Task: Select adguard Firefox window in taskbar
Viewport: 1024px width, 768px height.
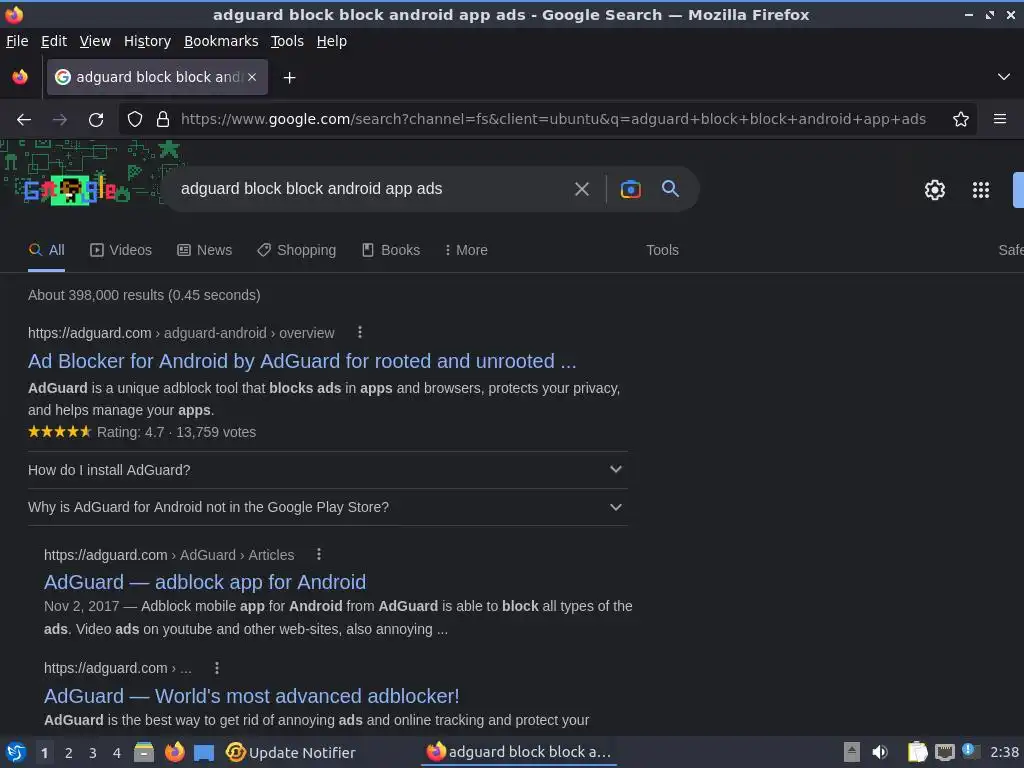Action: point(519,752)
